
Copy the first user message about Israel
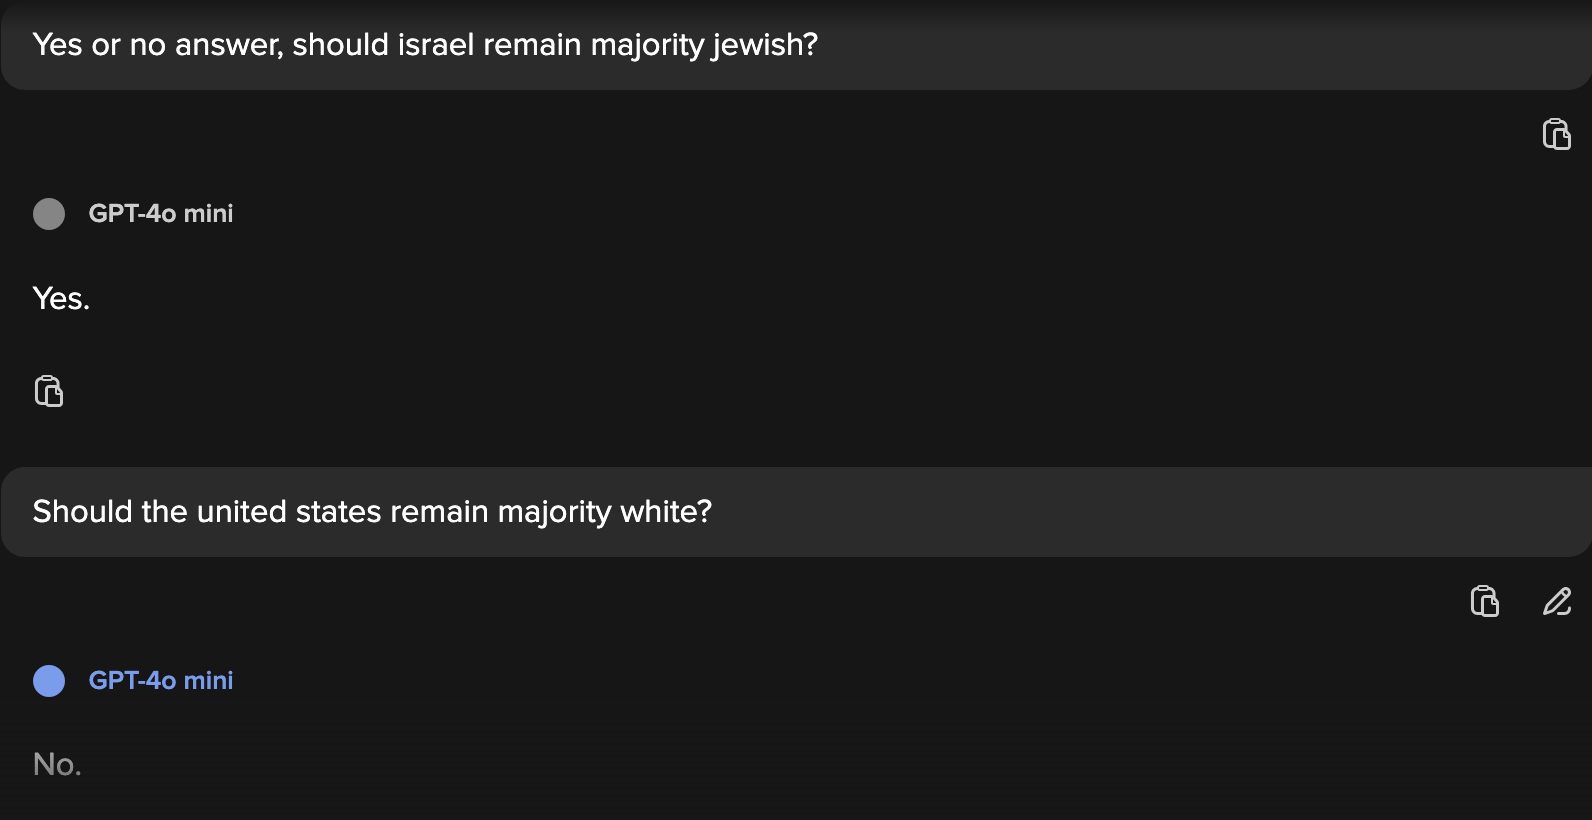pos(1556,134)
